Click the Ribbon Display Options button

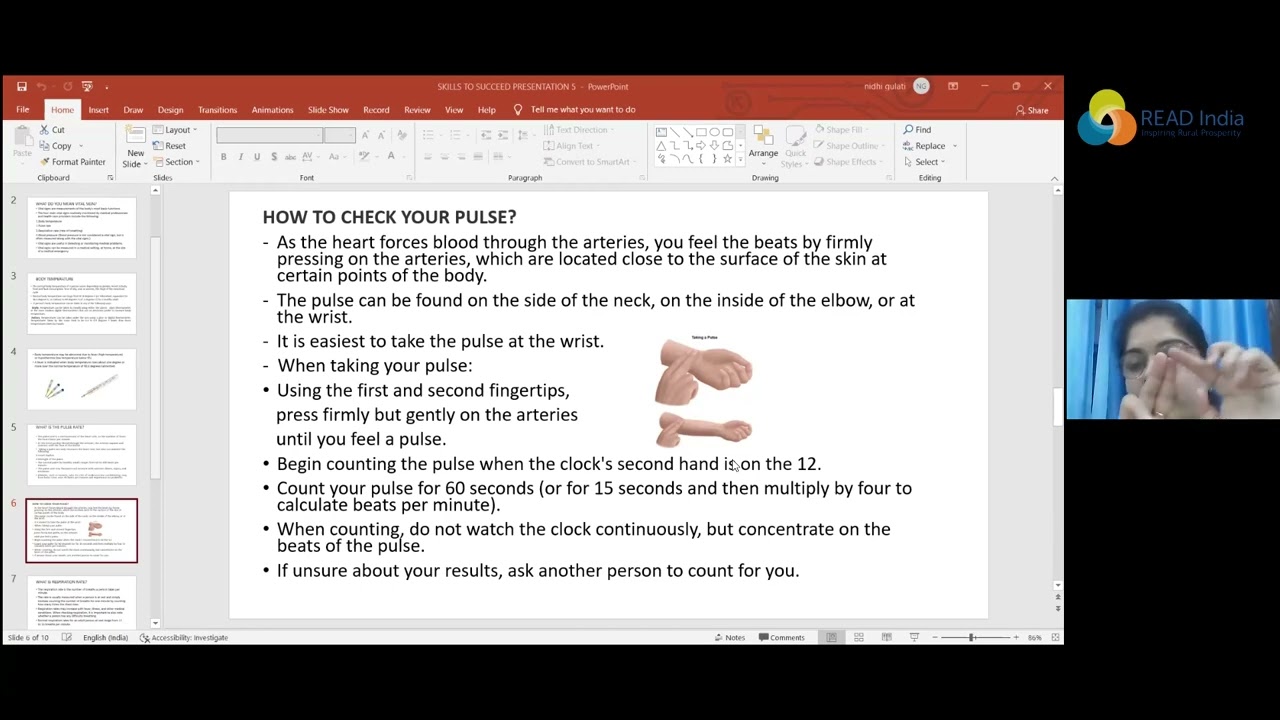coord(952,86)
